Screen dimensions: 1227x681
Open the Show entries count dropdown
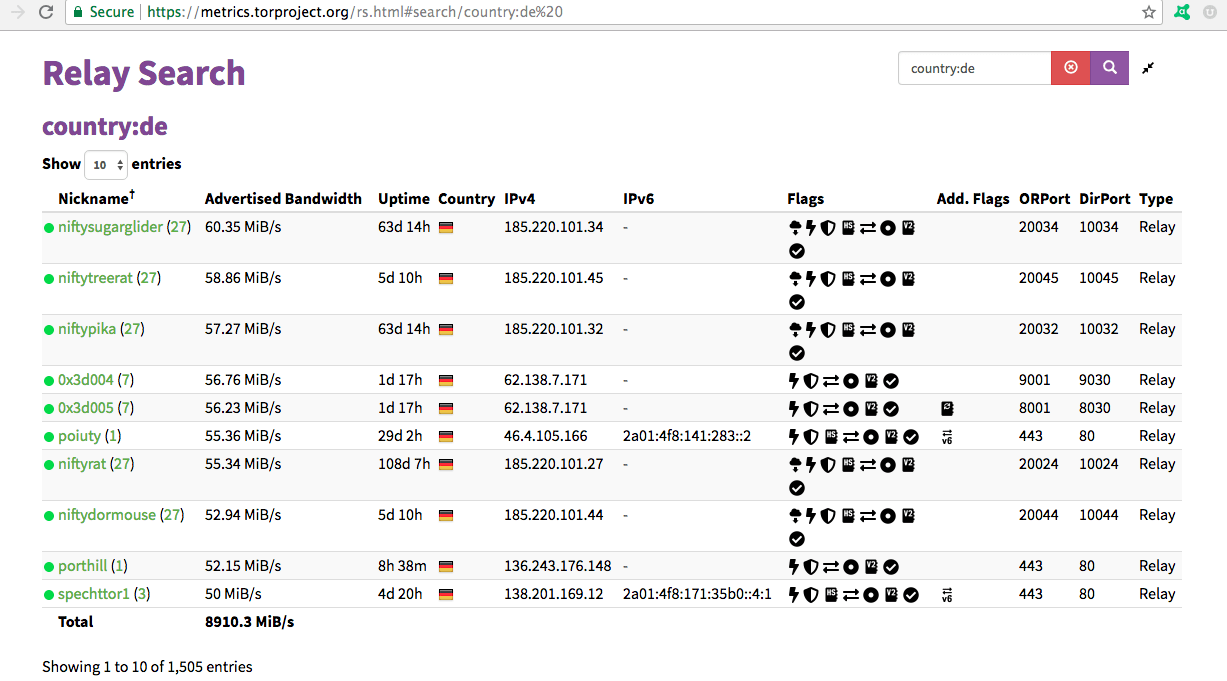point(106,164)
